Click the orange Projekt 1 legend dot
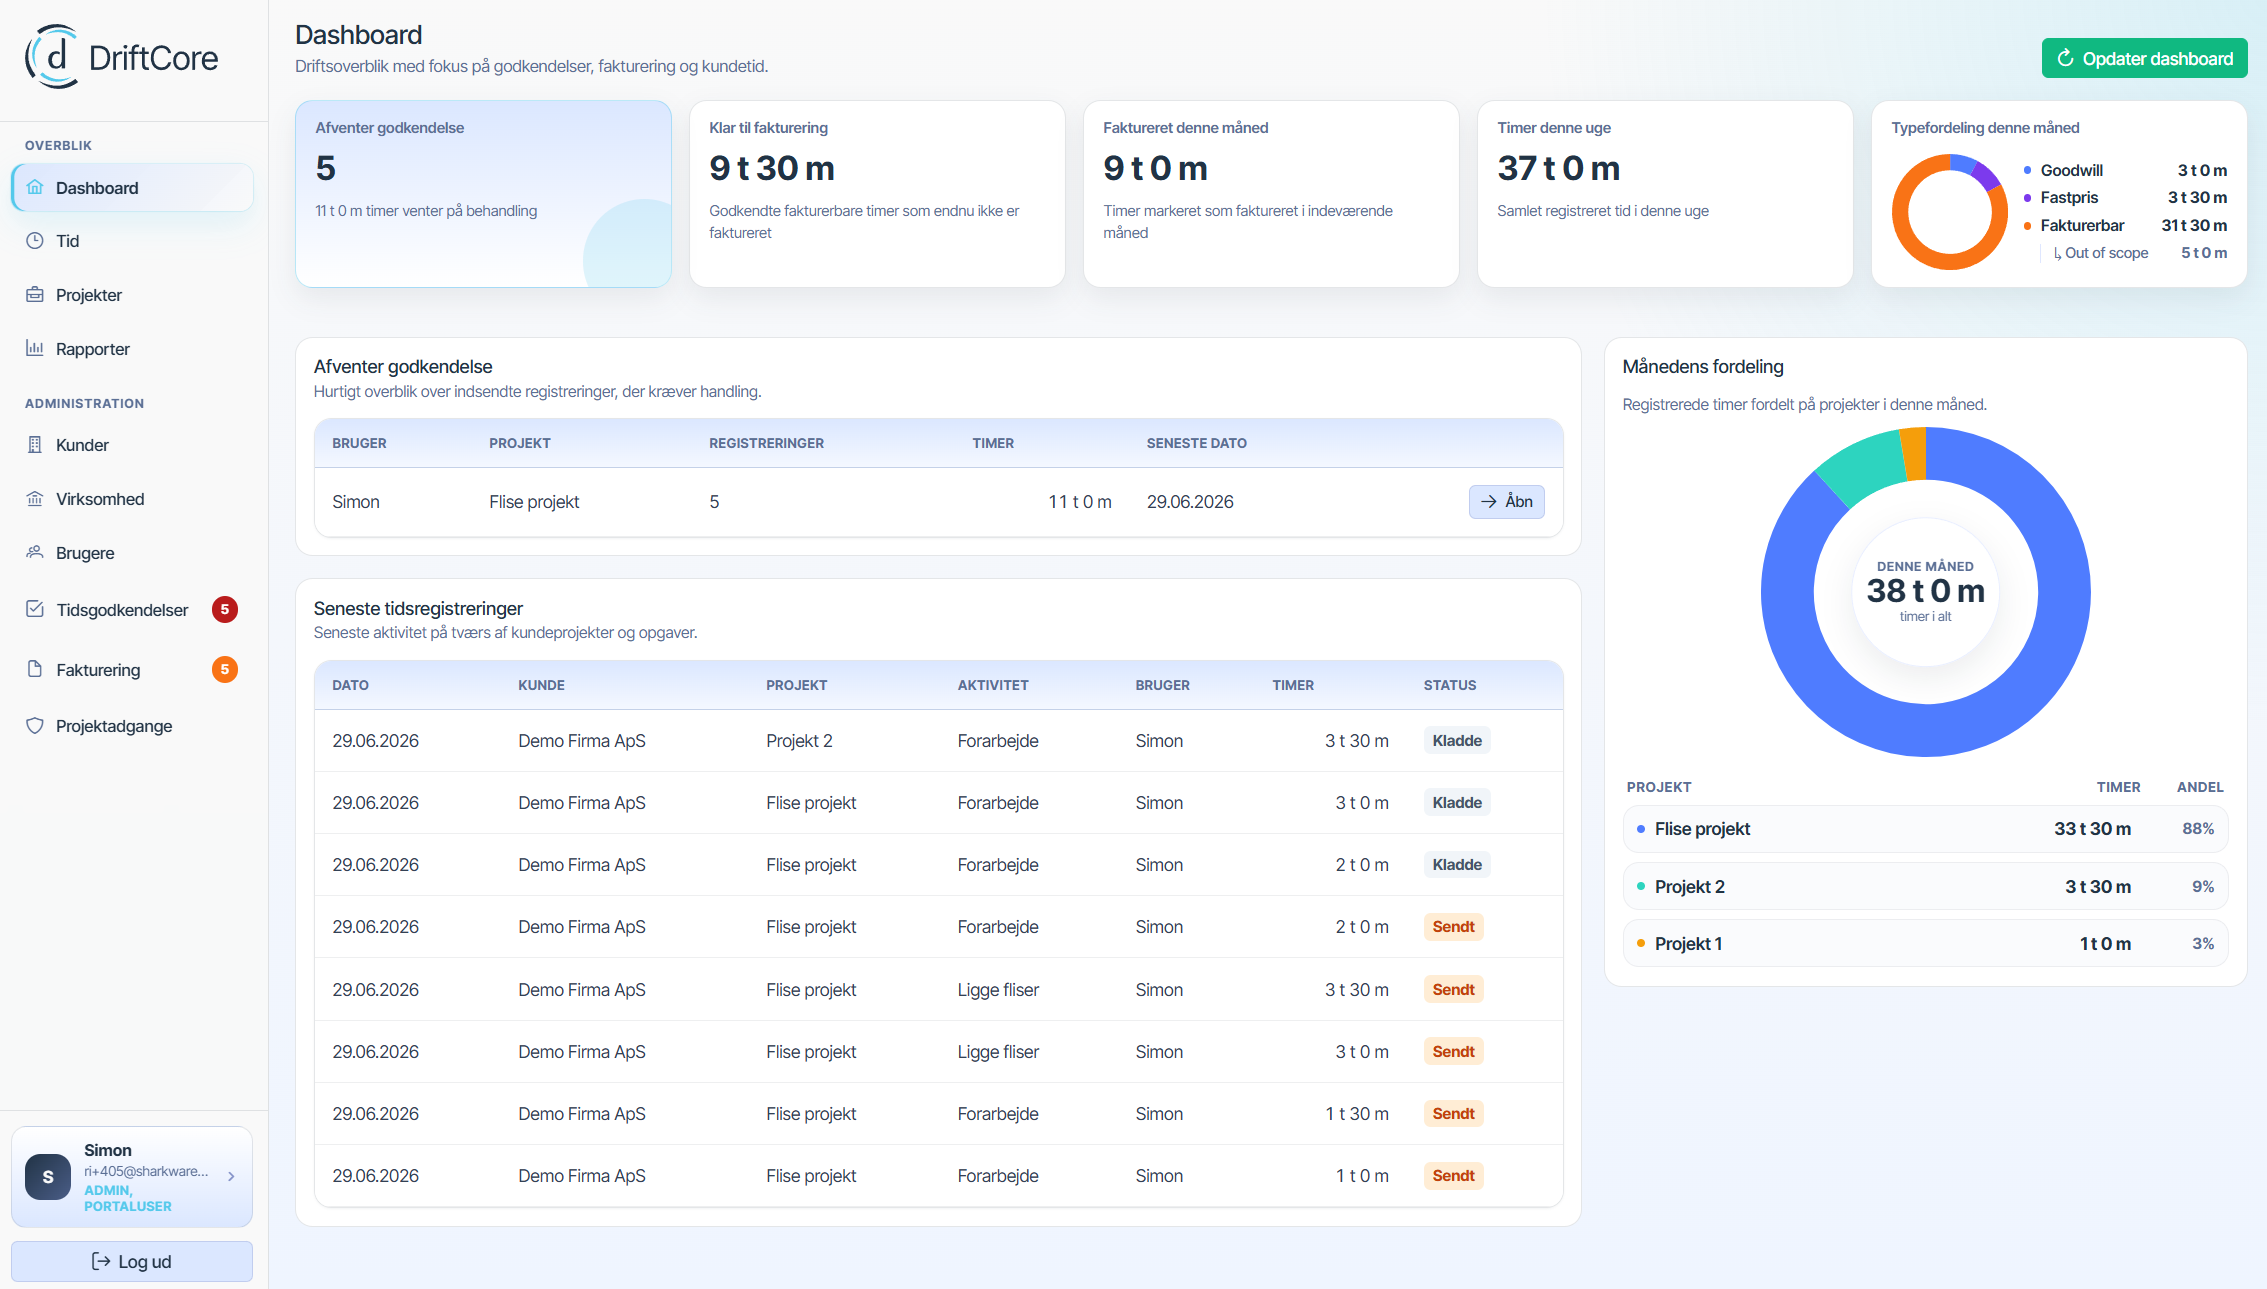This screenshot has width=2267, height=1289. pos(1641,943)
